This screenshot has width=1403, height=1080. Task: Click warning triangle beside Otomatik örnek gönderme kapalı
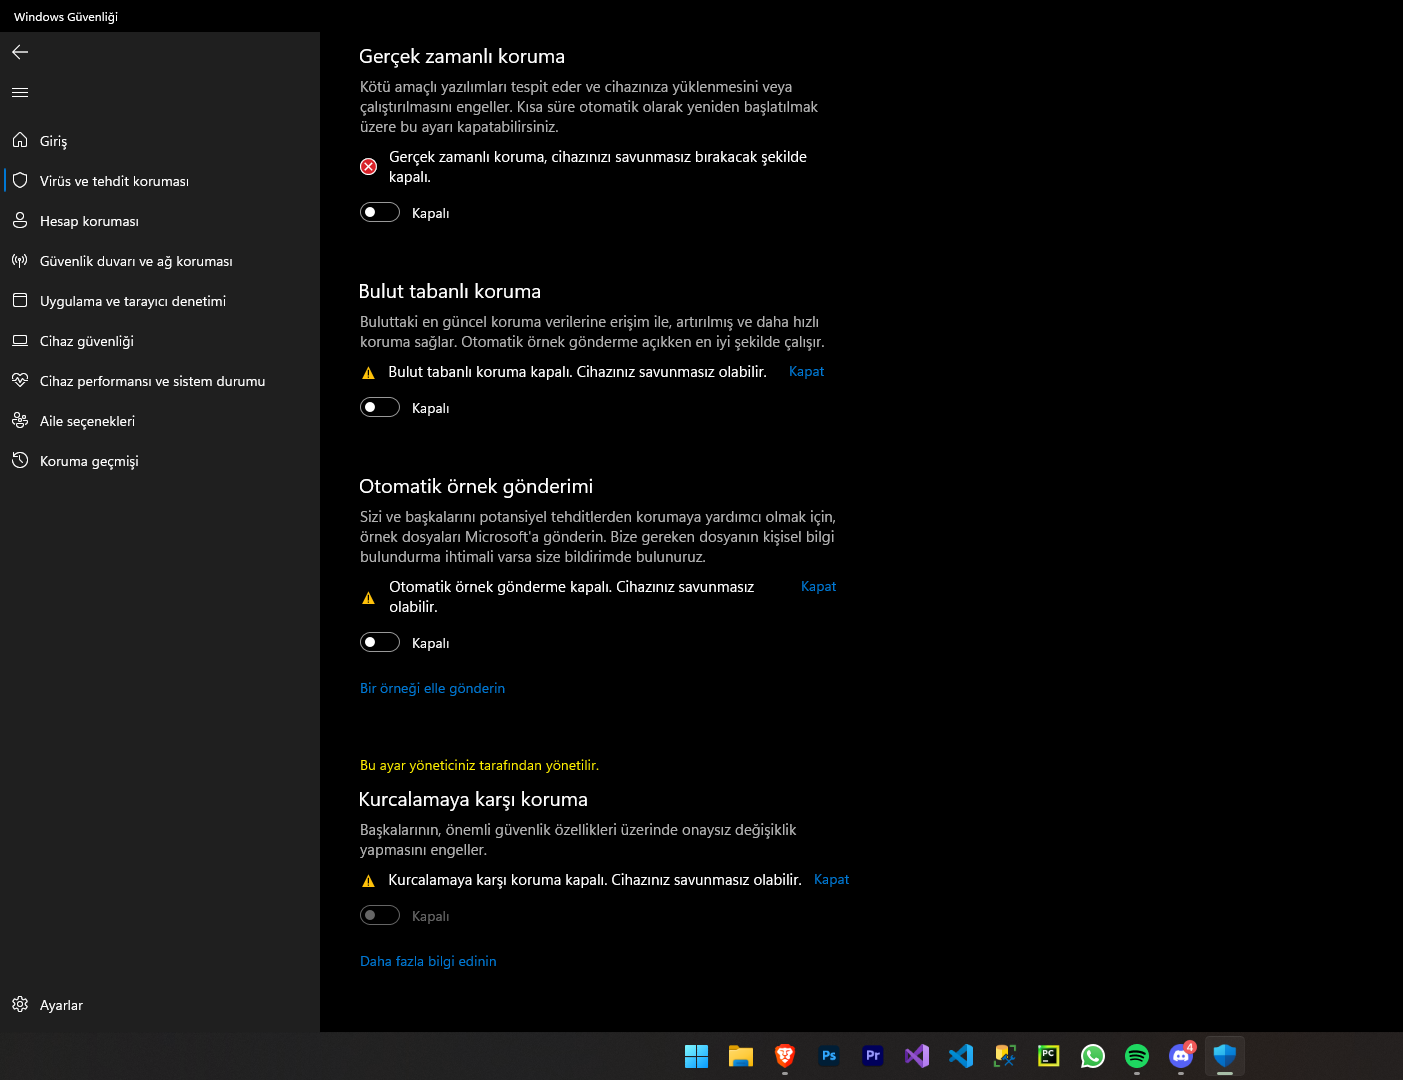tap(368, 598)
